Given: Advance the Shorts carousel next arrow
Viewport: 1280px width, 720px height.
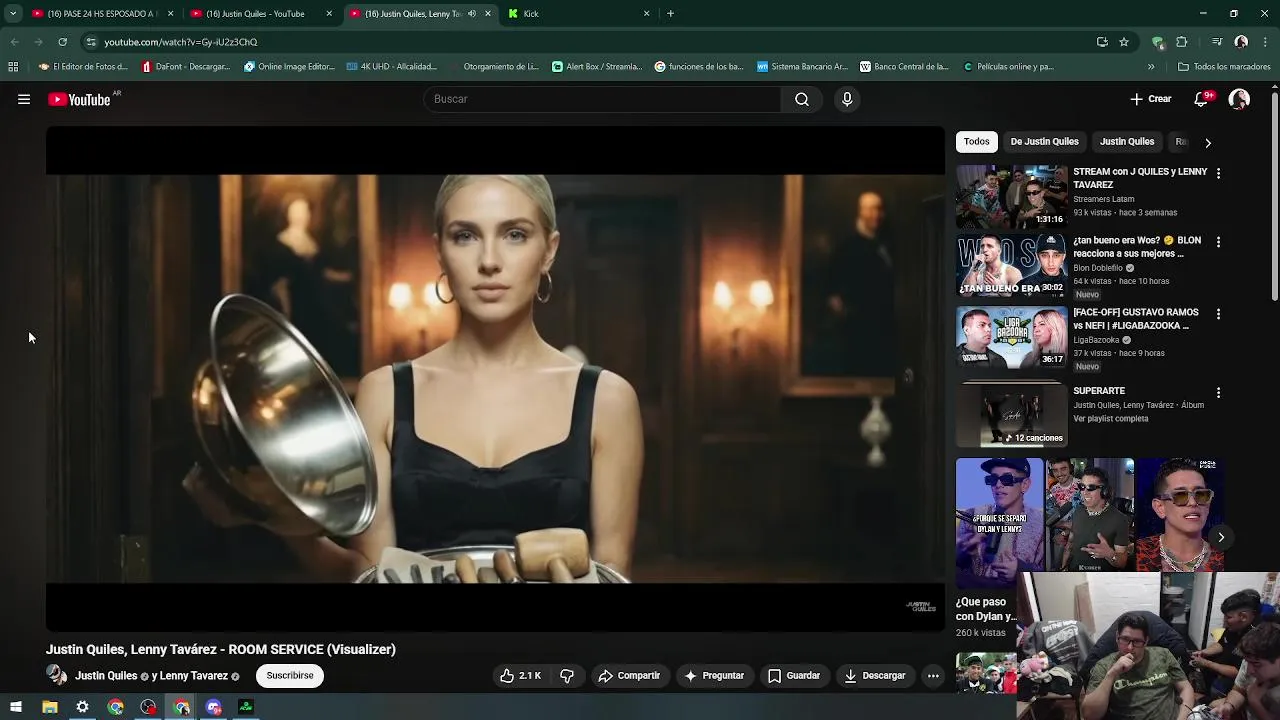Looking at the screenshot, I should coord(1221,537).
